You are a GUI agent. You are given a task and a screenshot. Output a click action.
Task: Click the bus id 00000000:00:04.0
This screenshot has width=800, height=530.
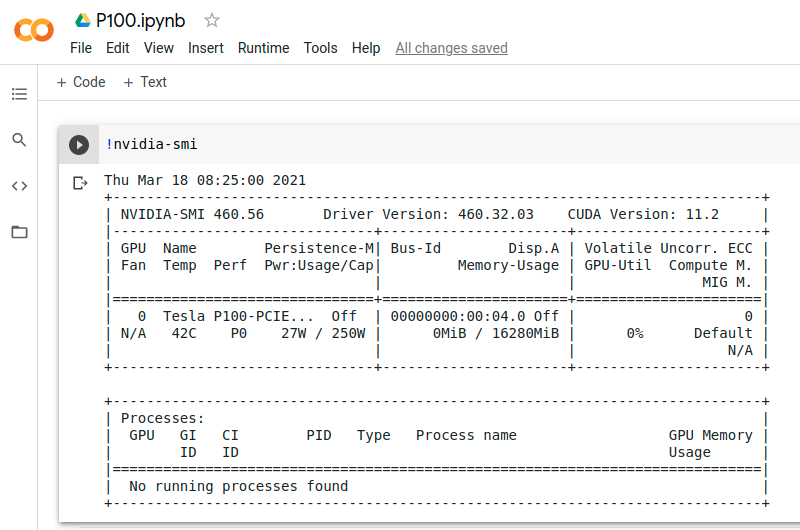(458, 316)
